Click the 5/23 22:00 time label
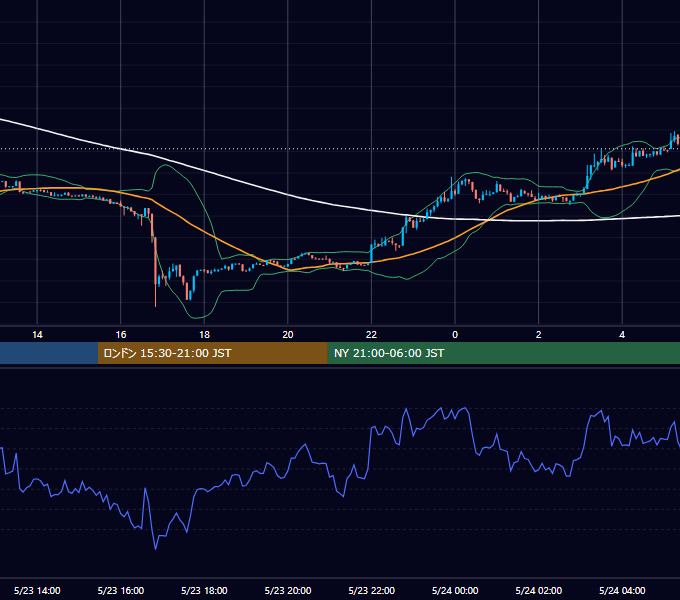Viewport: 680px width, 600px height. [372, 590]
